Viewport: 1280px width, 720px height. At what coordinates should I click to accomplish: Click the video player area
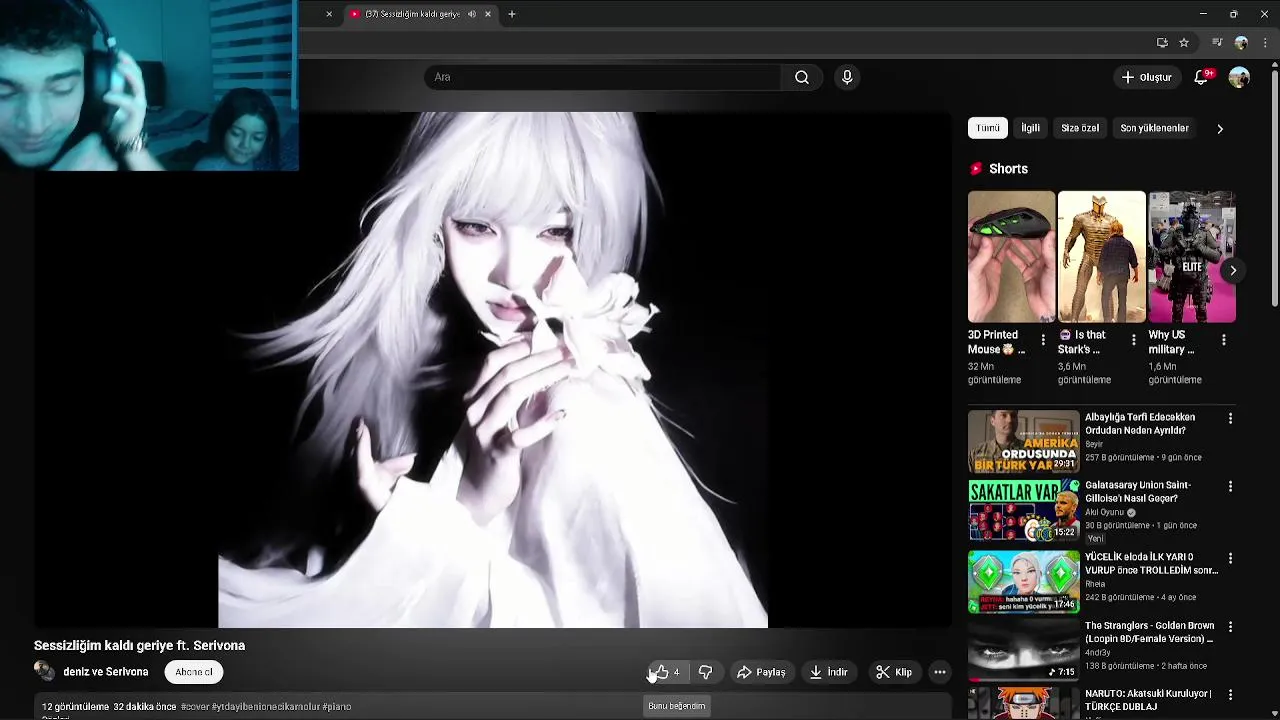tap(493, 369)
